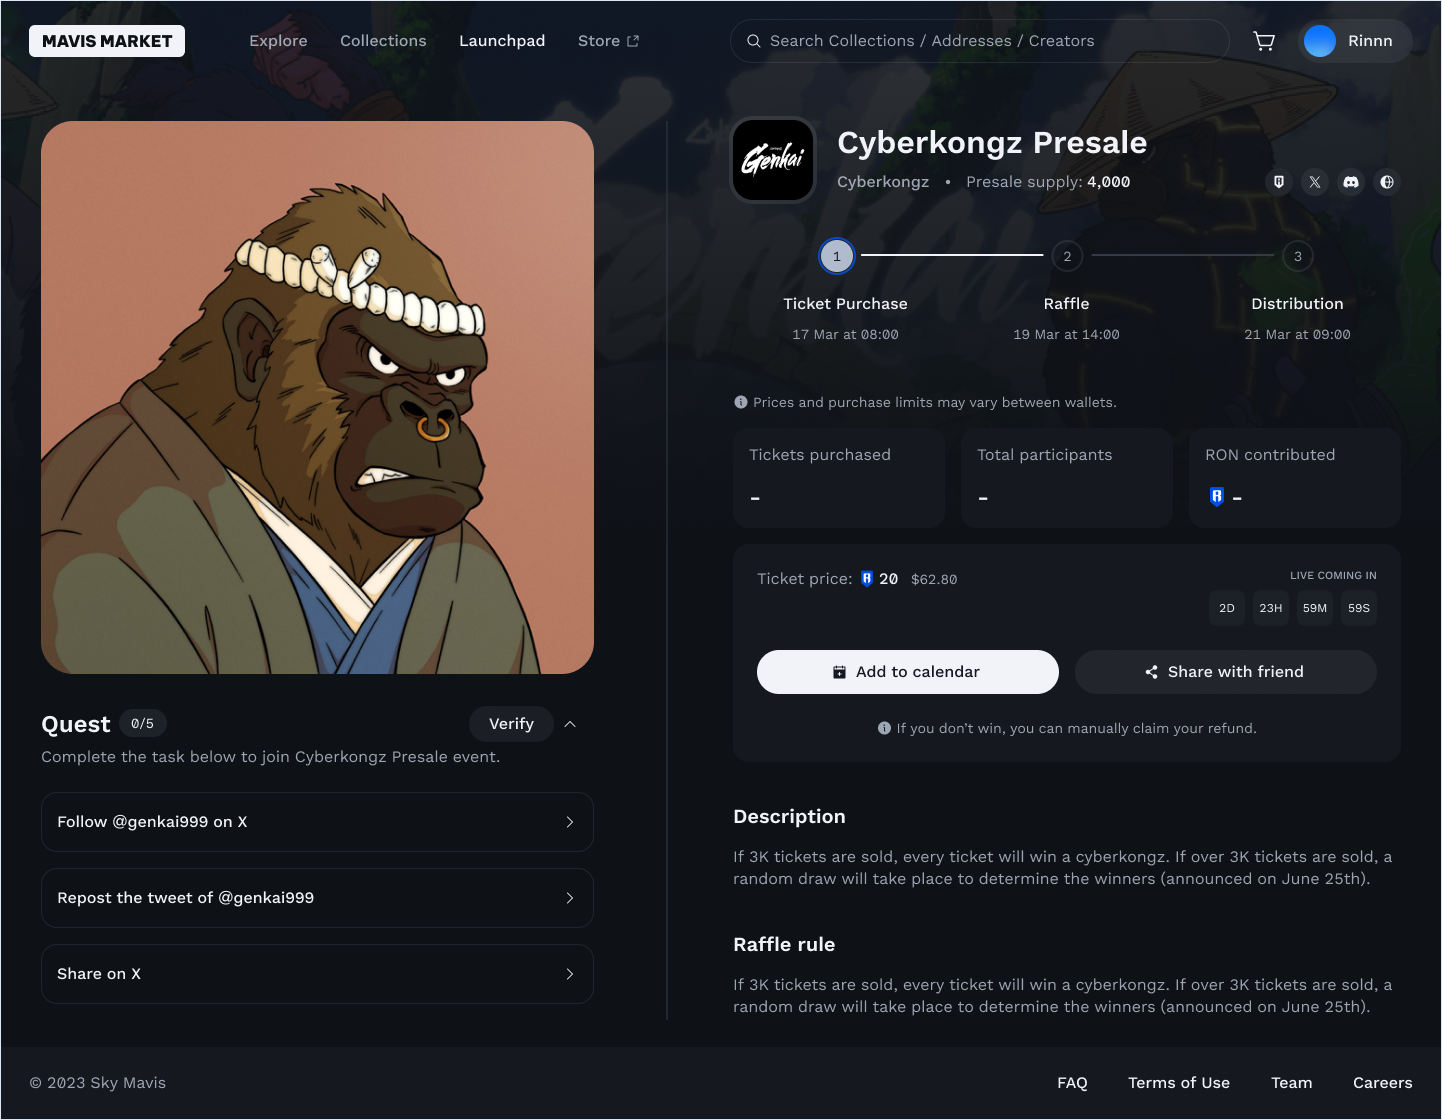Screen dimensions: 1442x1120
Task: Click Share with friend button
Action: click(x=1226, y=672)
